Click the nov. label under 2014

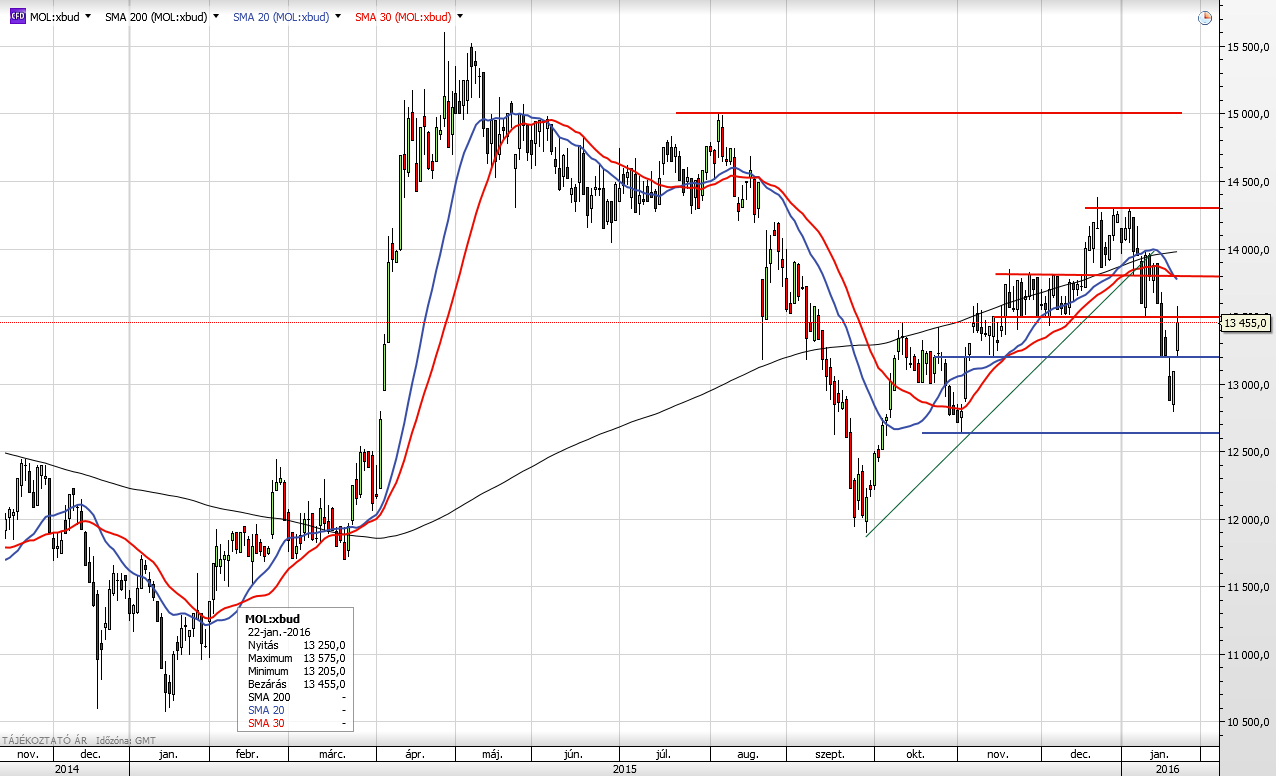27,753
